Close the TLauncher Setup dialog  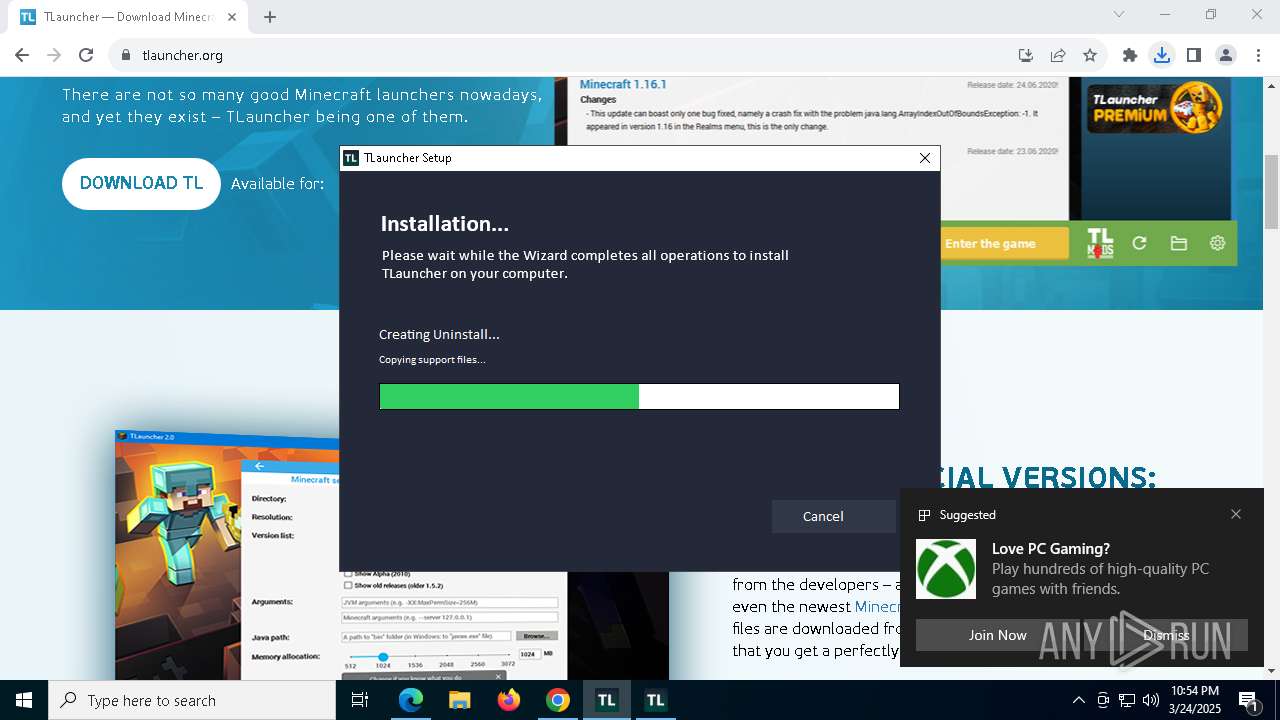pyautogui.click(x=925, y=158)
